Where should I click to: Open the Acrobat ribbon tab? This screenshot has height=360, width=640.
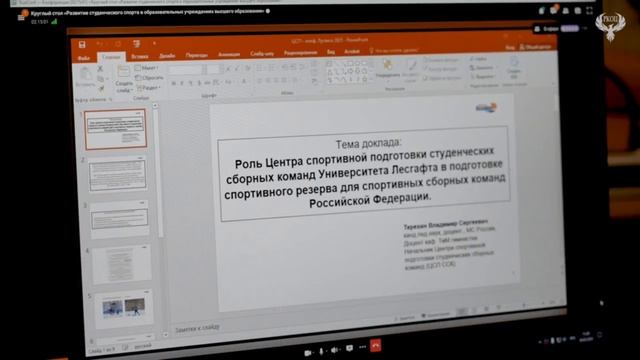[351, 51]
